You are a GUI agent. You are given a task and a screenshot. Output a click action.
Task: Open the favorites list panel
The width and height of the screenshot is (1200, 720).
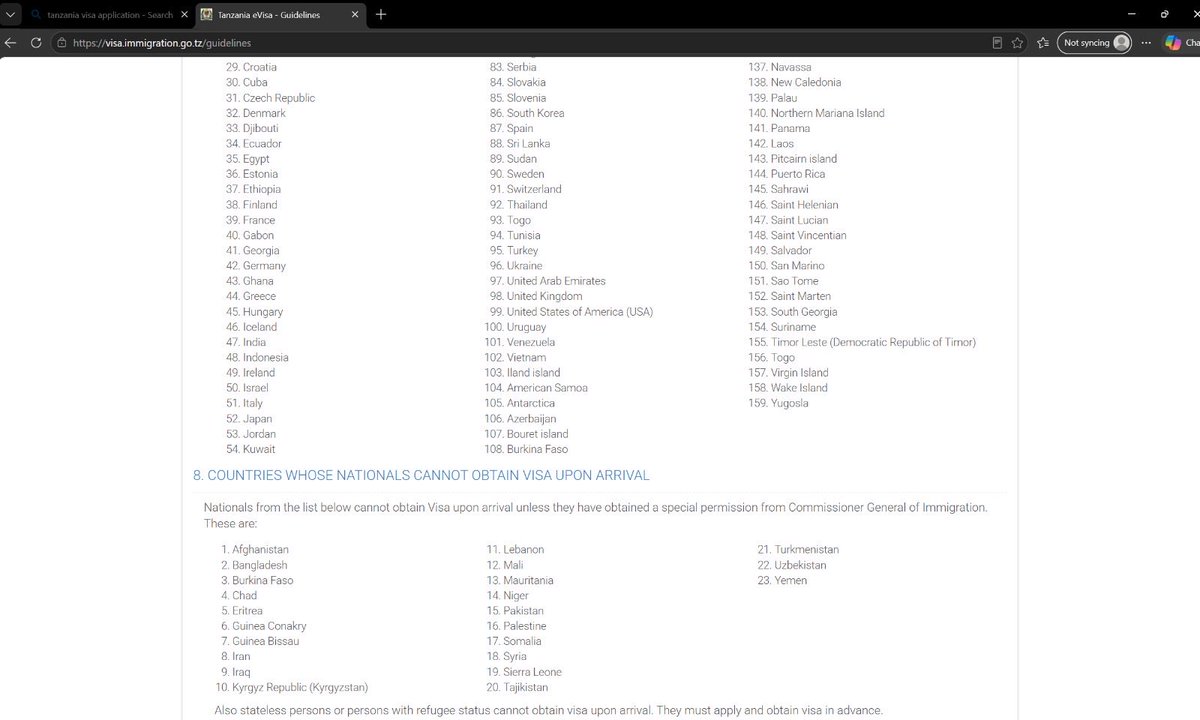1043,43
